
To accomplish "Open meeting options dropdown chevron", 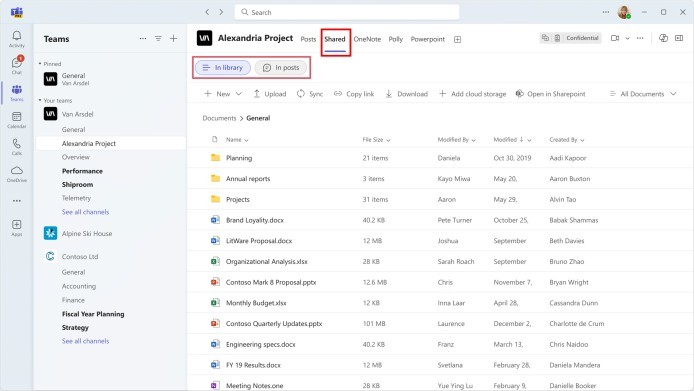I will click(627, 38).
